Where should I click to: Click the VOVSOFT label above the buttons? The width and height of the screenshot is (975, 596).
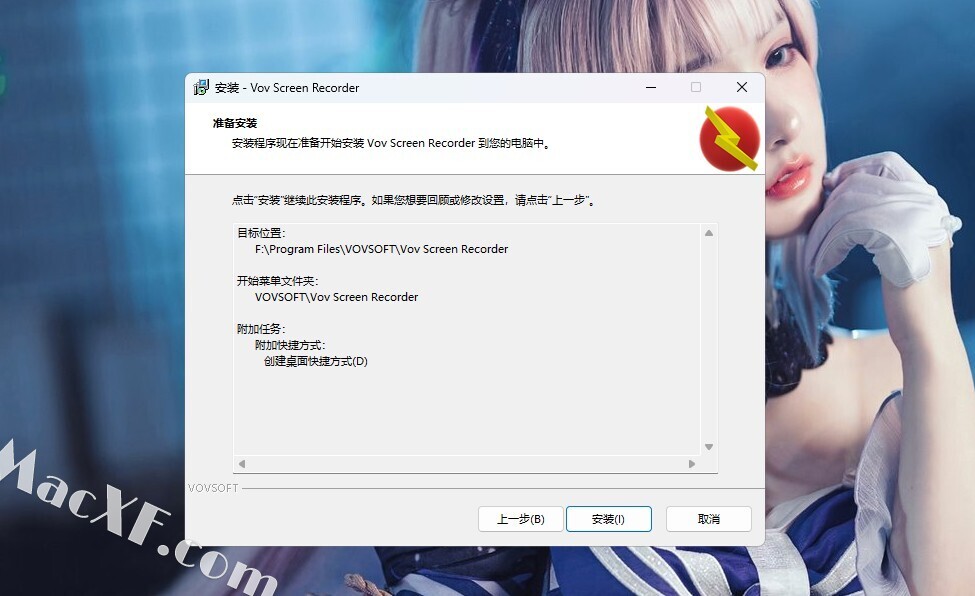[x=213, y=488]
